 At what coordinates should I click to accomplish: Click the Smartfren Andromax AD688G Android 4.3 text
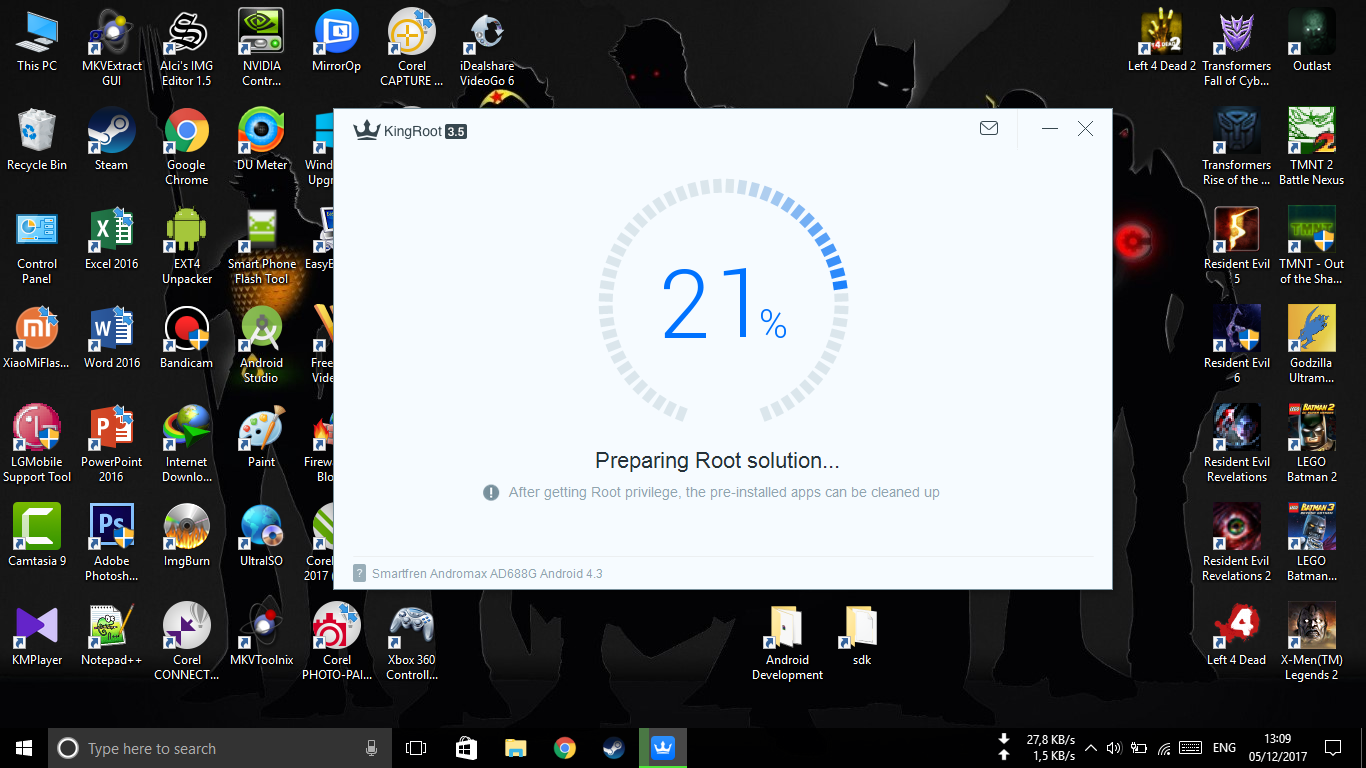[487, 574]
